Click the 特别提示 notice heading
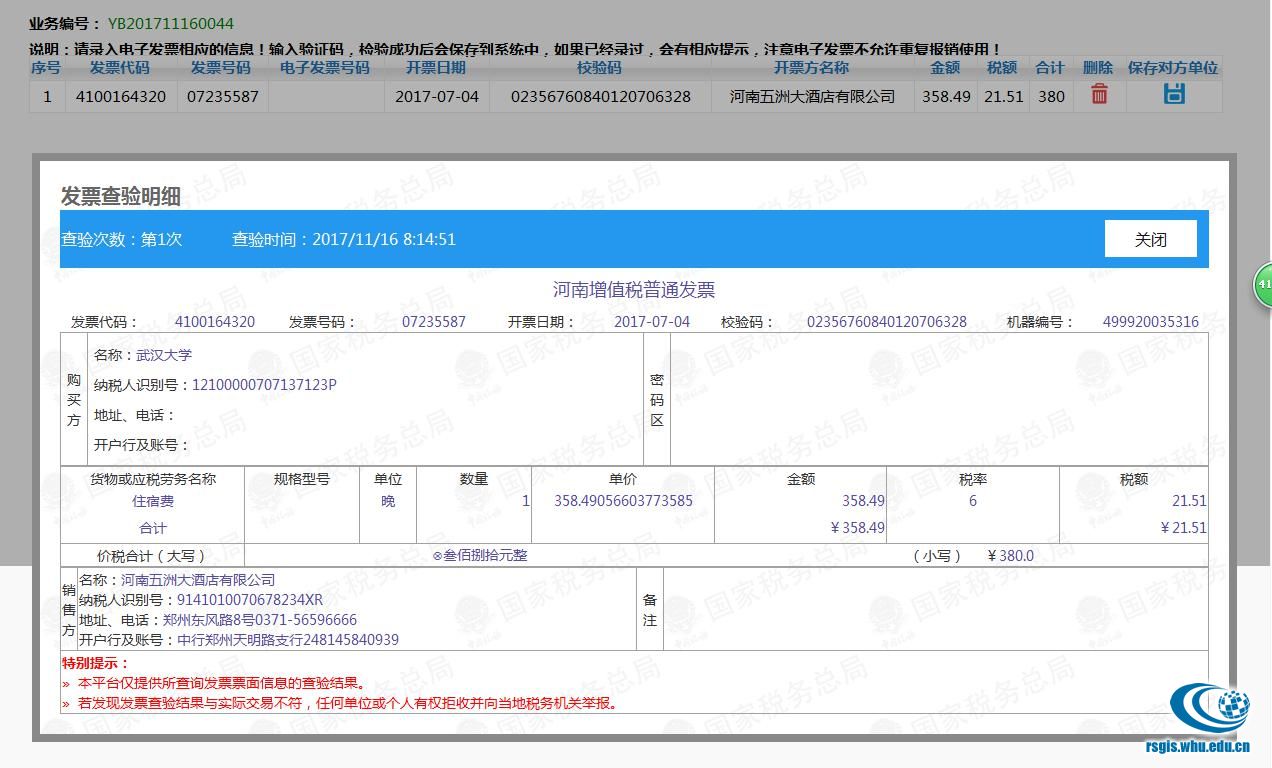 pyautogui.click(x=96, y=663)
